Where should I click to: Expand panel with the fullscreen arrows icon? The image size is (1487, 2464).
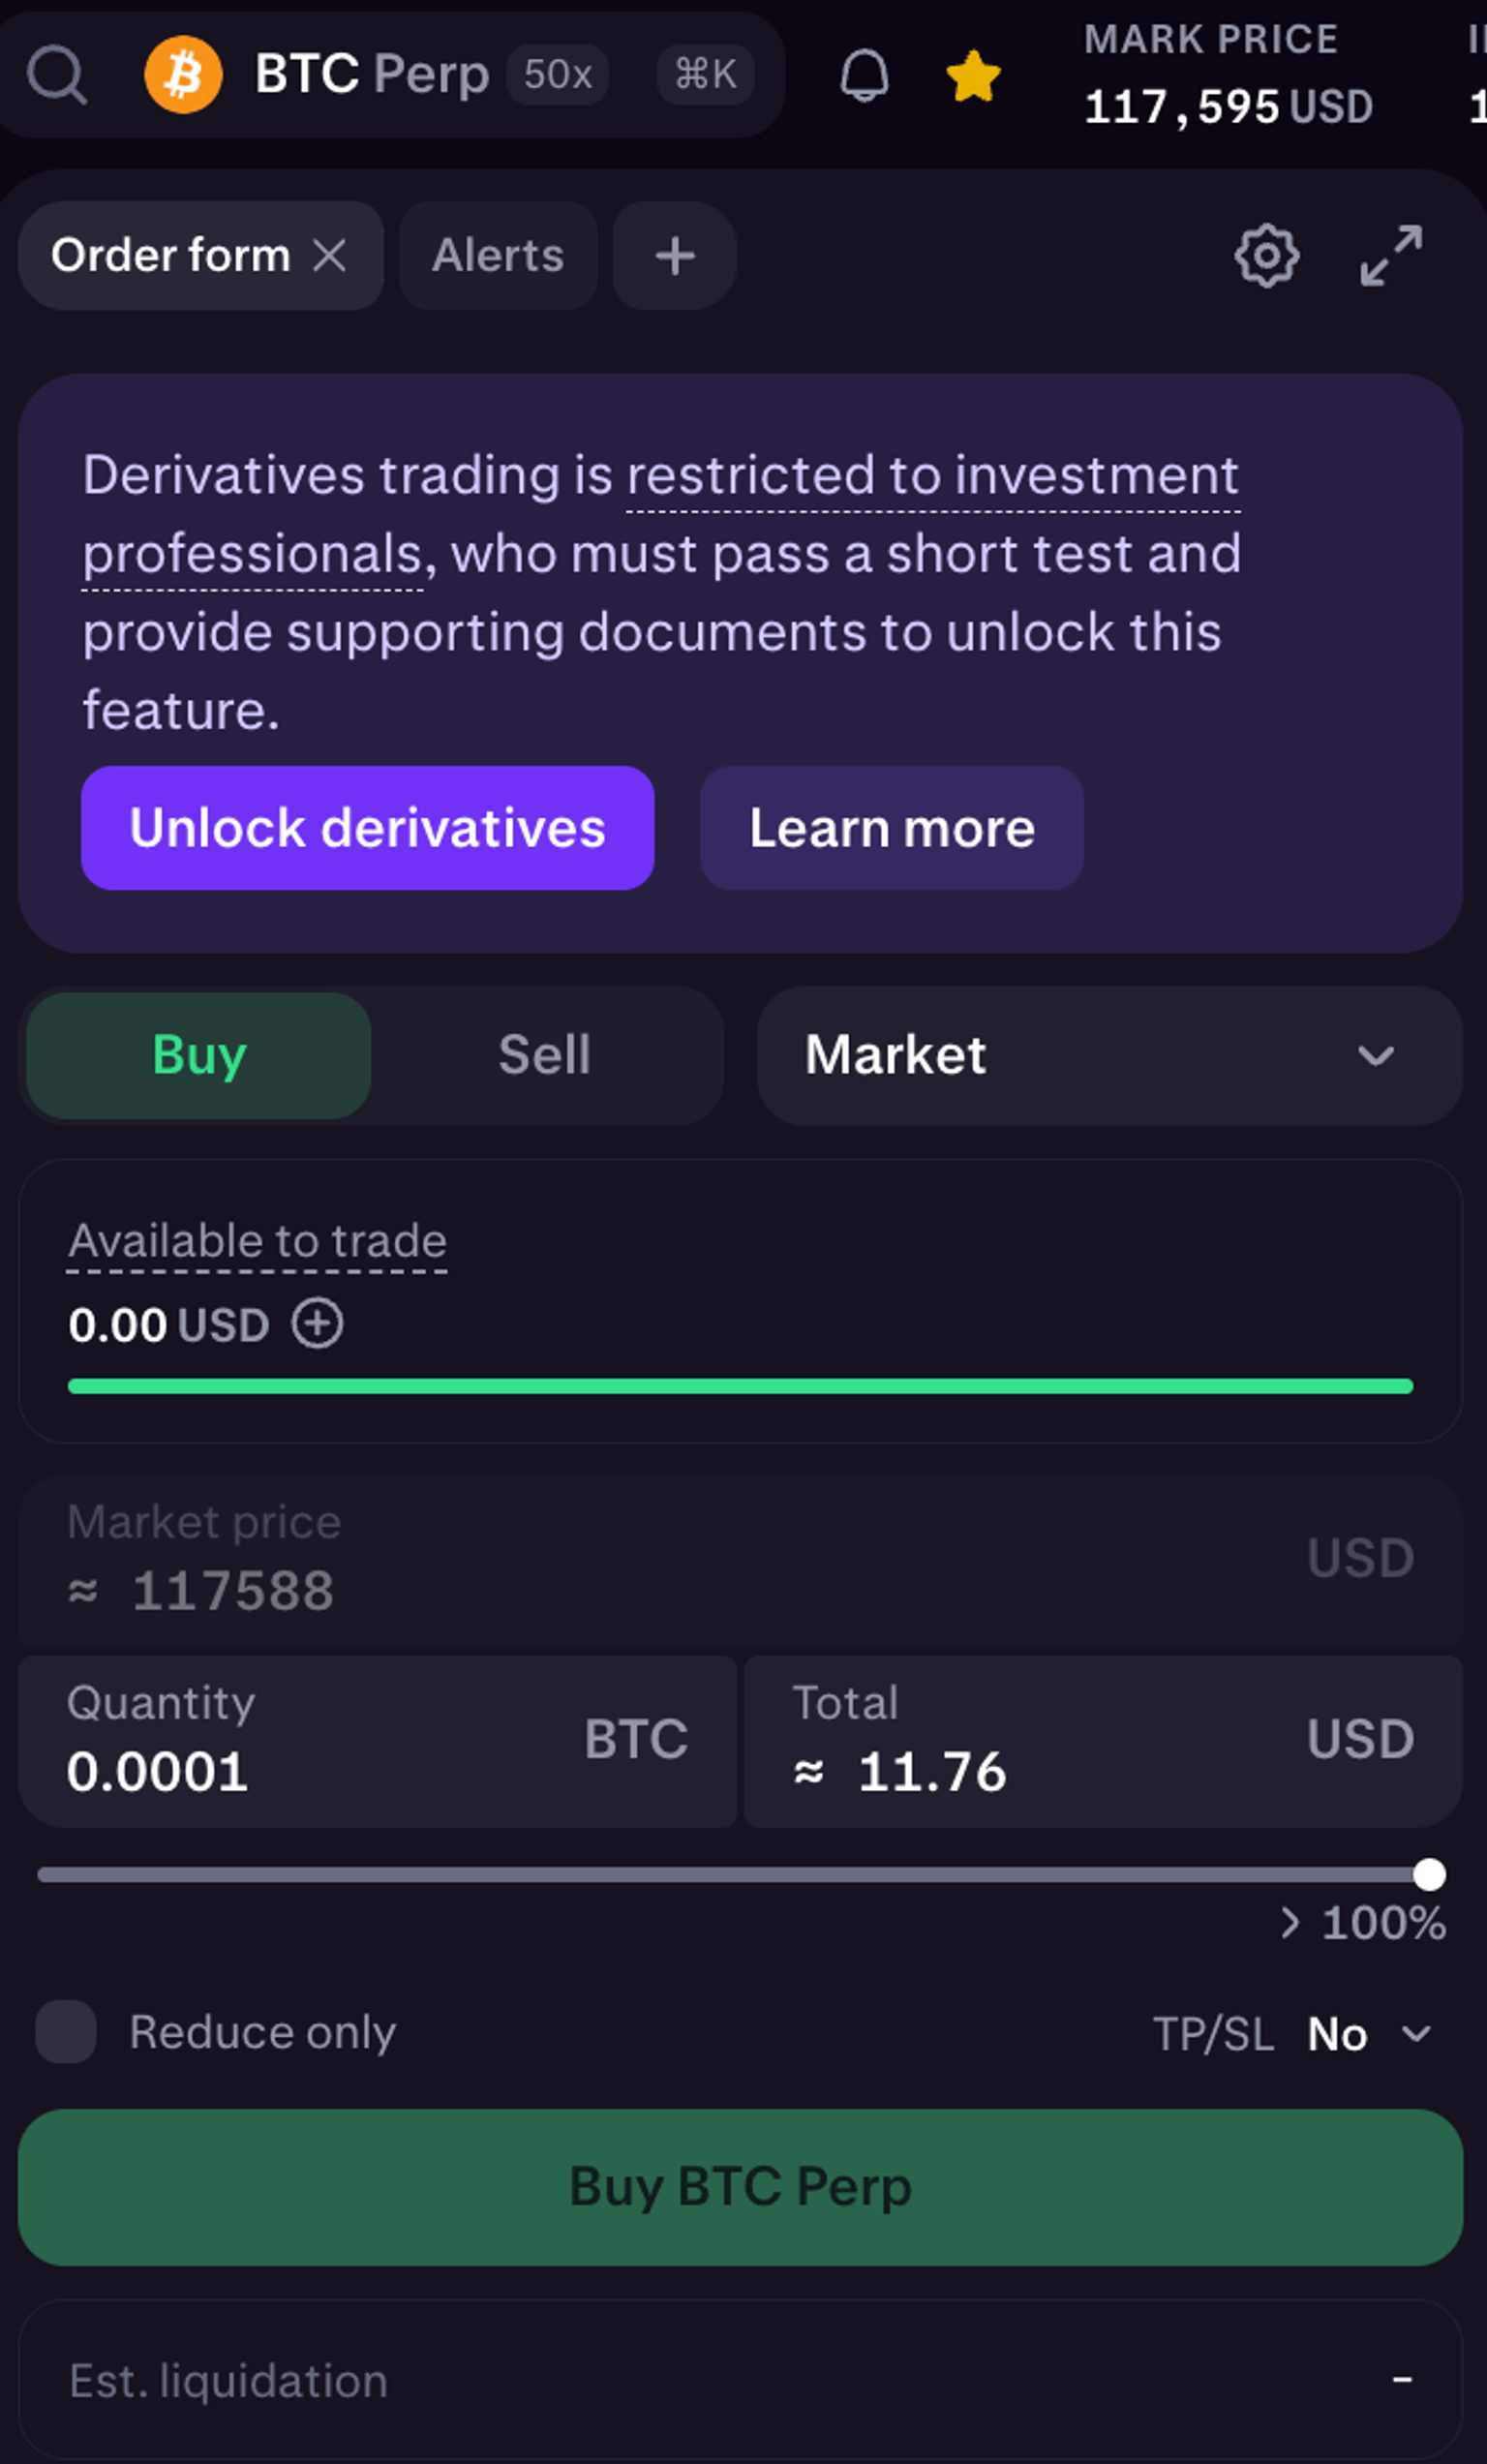[1391, 256]
